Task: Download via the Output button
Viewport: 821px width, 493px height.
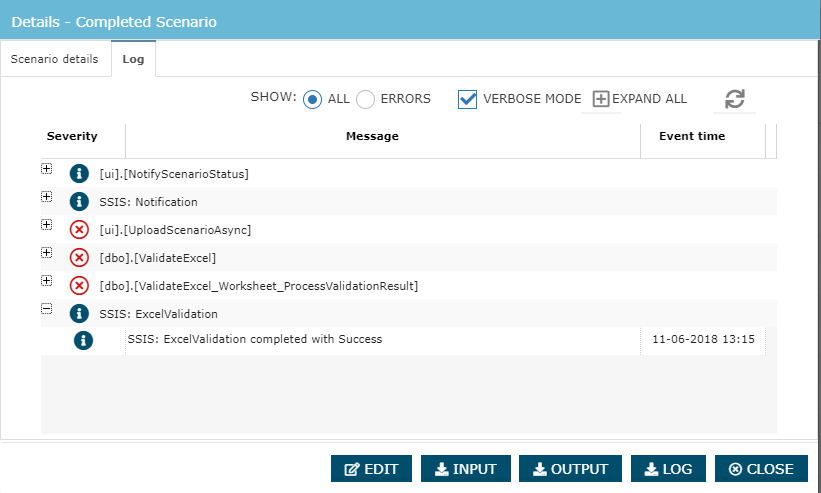Action: (570, 469)
